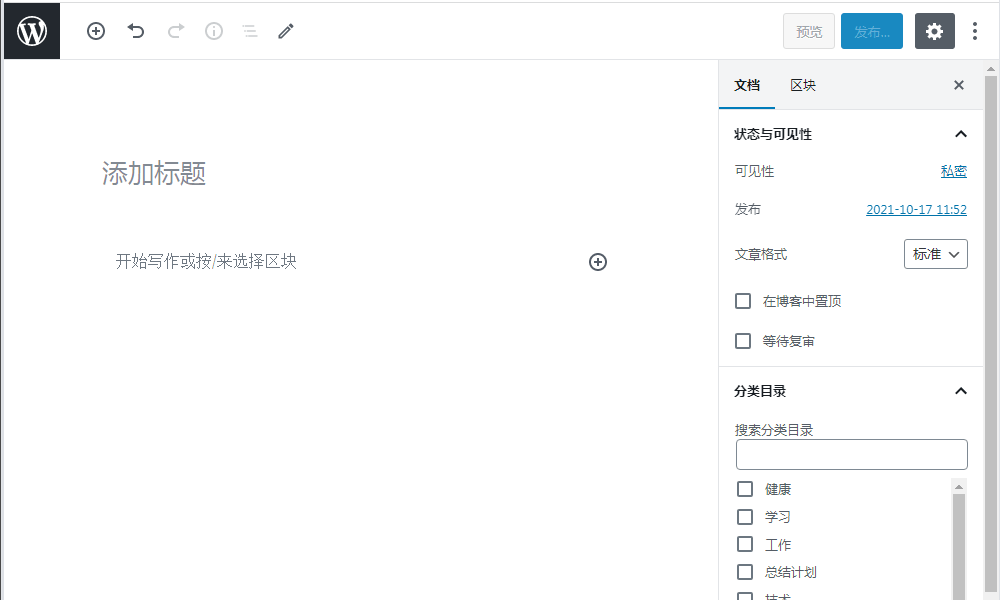Screen dimensions: 1000x600
Task: Enable 在博客中置顶 checkbox
Action: tap(743, 300)
